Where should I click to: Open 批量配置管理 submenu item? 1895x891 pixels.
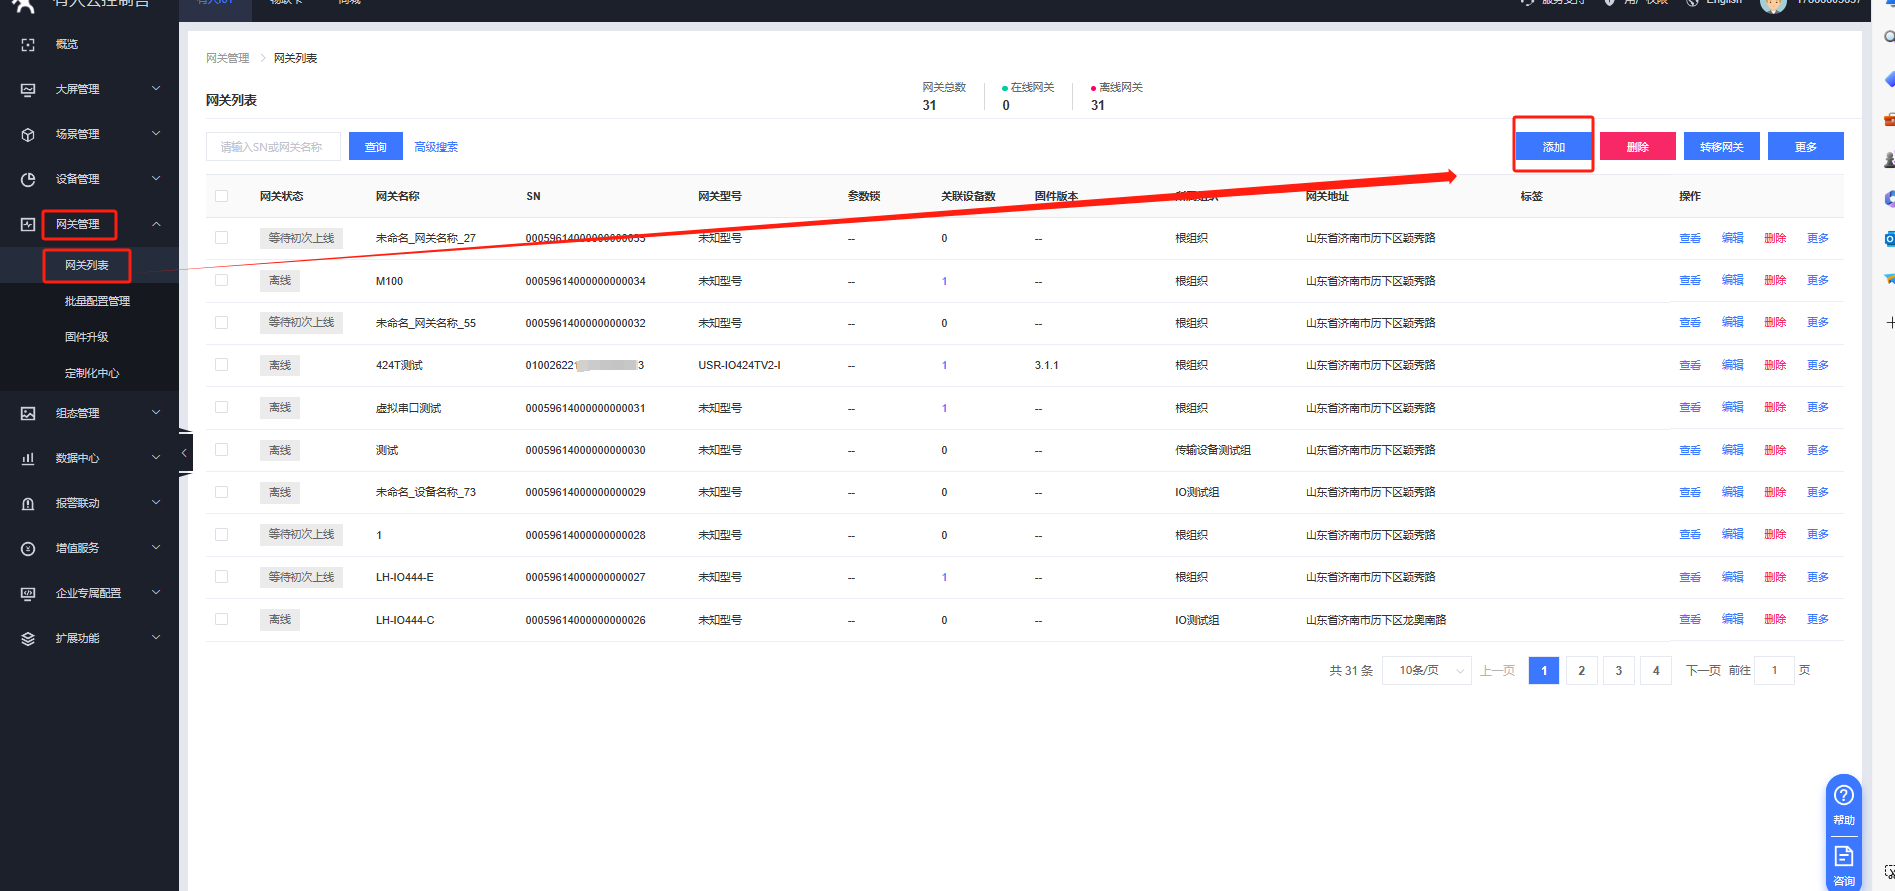97,301
